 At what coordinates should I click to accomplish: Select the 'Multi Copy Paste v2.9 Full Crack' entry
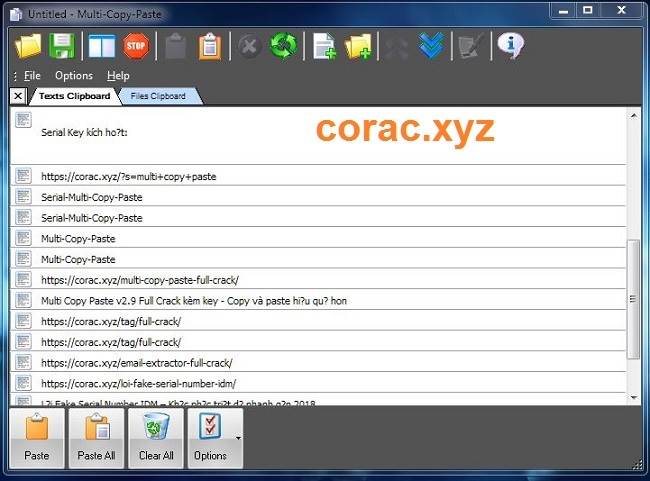pyautogui.click(x=318, y=300)
